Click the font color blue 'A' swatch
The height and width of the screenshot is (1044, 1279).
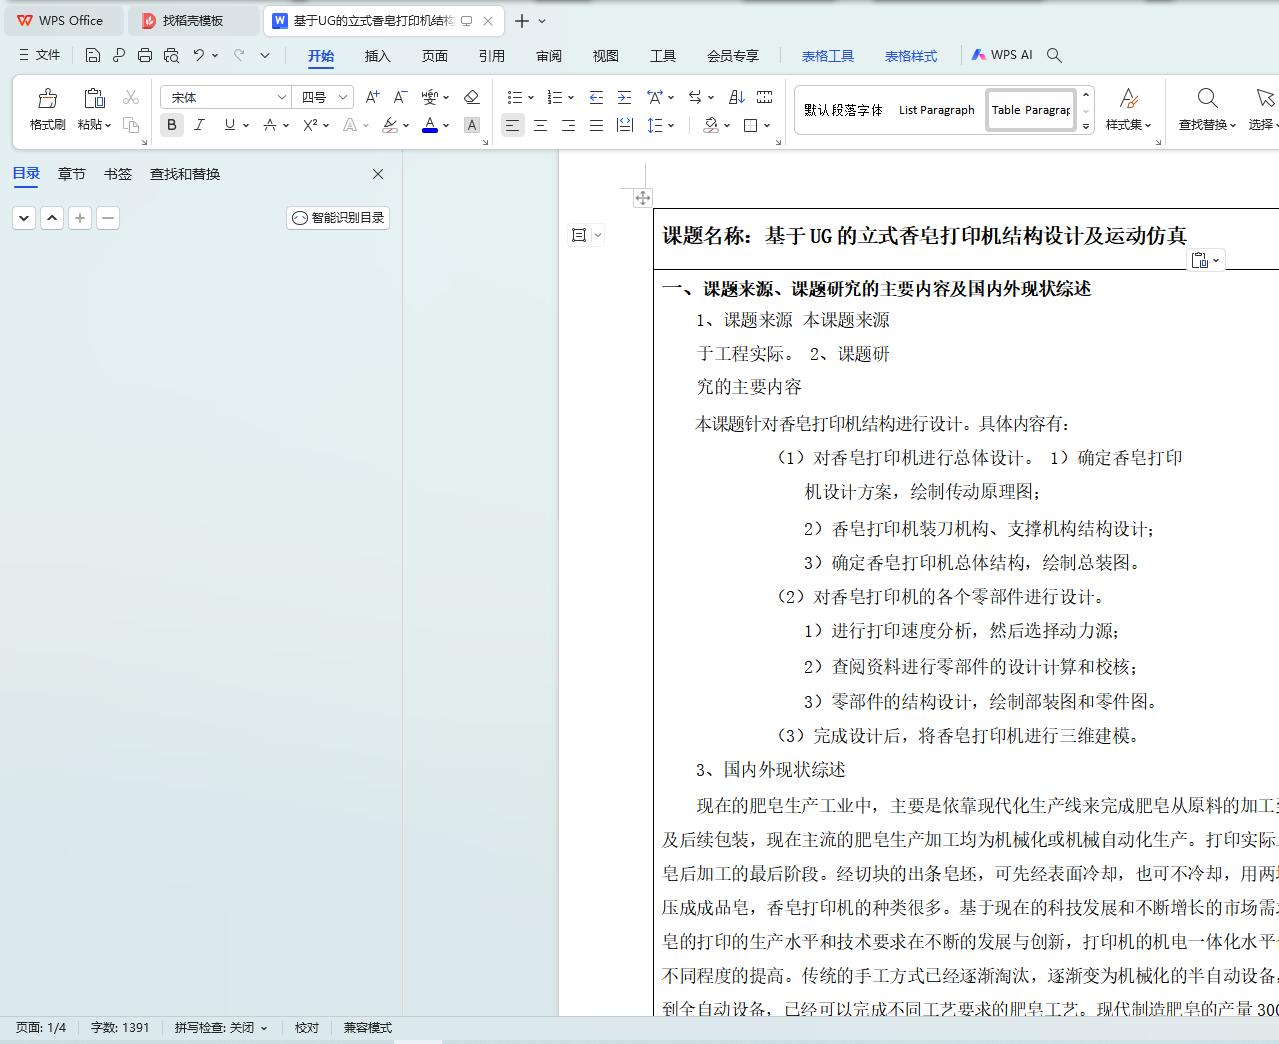pos(430,125)
